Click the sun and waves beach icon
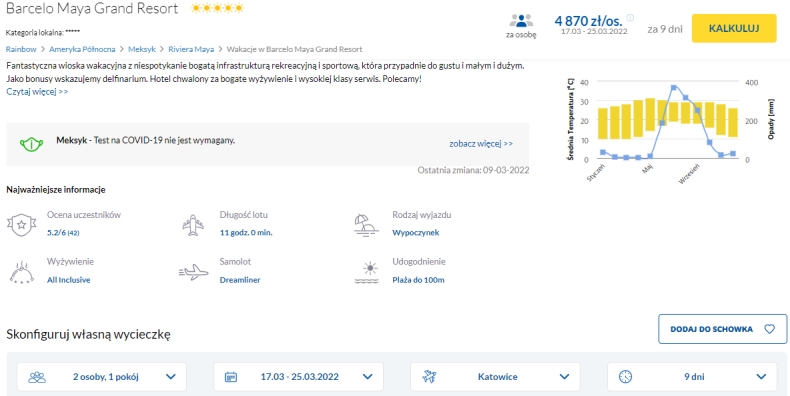This screenshot has height=396, width=790. coord(366,273)
